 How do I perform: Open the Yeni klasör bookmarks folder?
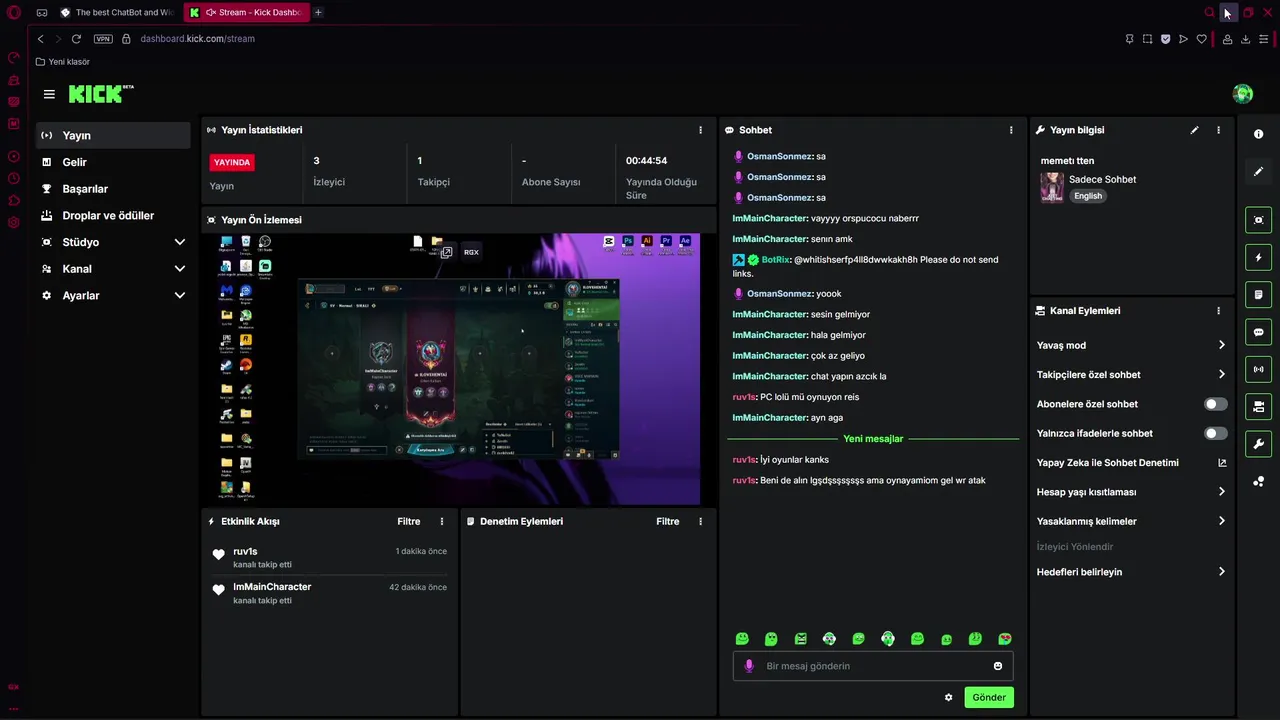(x=63, y=62)
